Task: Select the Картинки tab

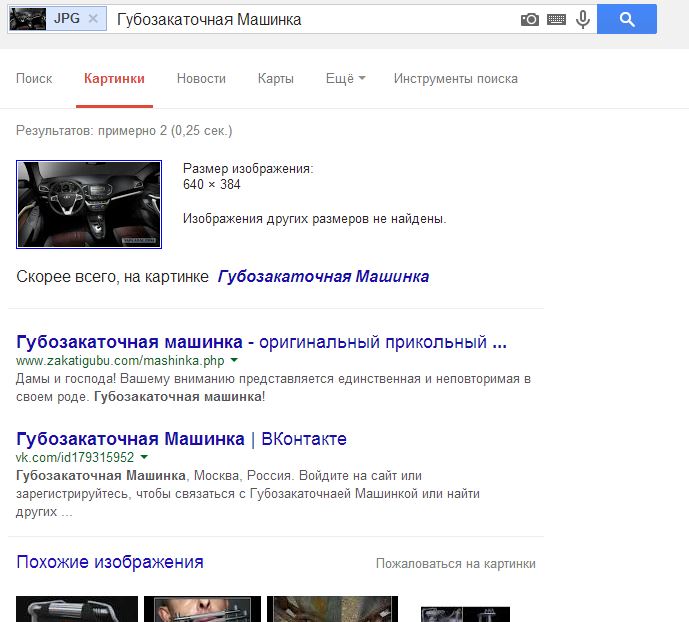Action: point(114,79)
